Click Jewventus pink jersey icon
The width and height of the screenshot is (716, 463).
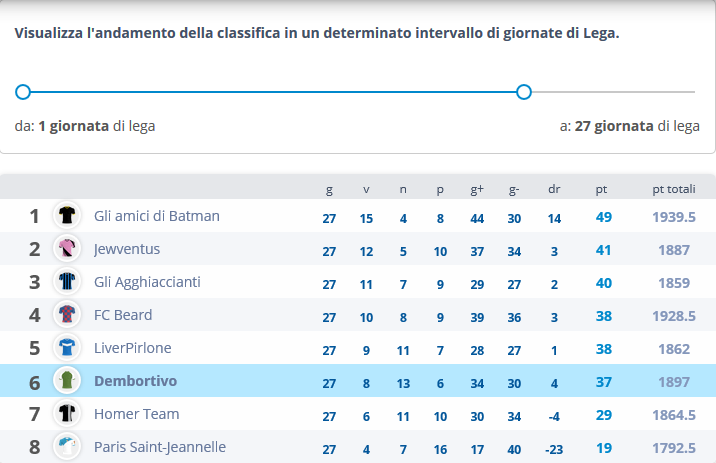tap(67, 248)
